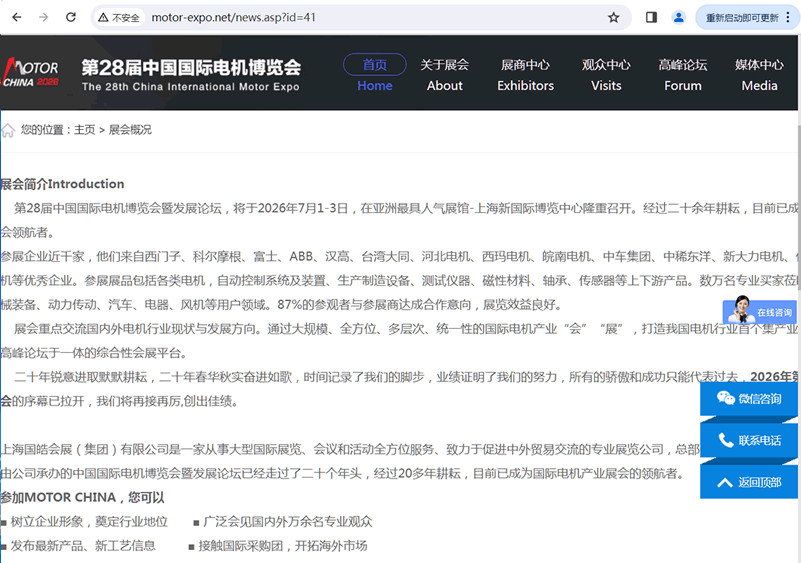The image size is (801, 563).
Task: Bookmark this page with star icon
Action: pyautogui.click(x=613, y=17)
